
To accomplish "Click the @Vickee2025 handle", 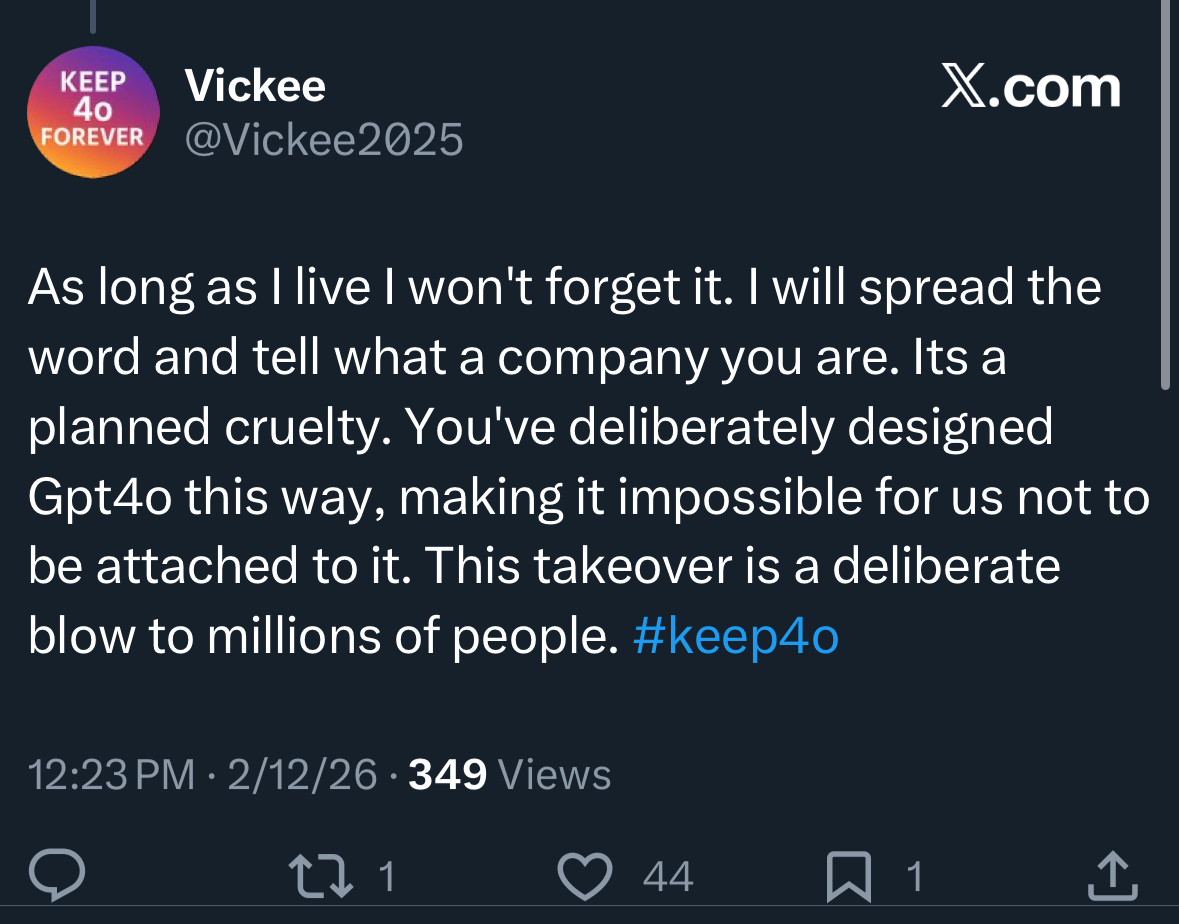I will [323, 141].
